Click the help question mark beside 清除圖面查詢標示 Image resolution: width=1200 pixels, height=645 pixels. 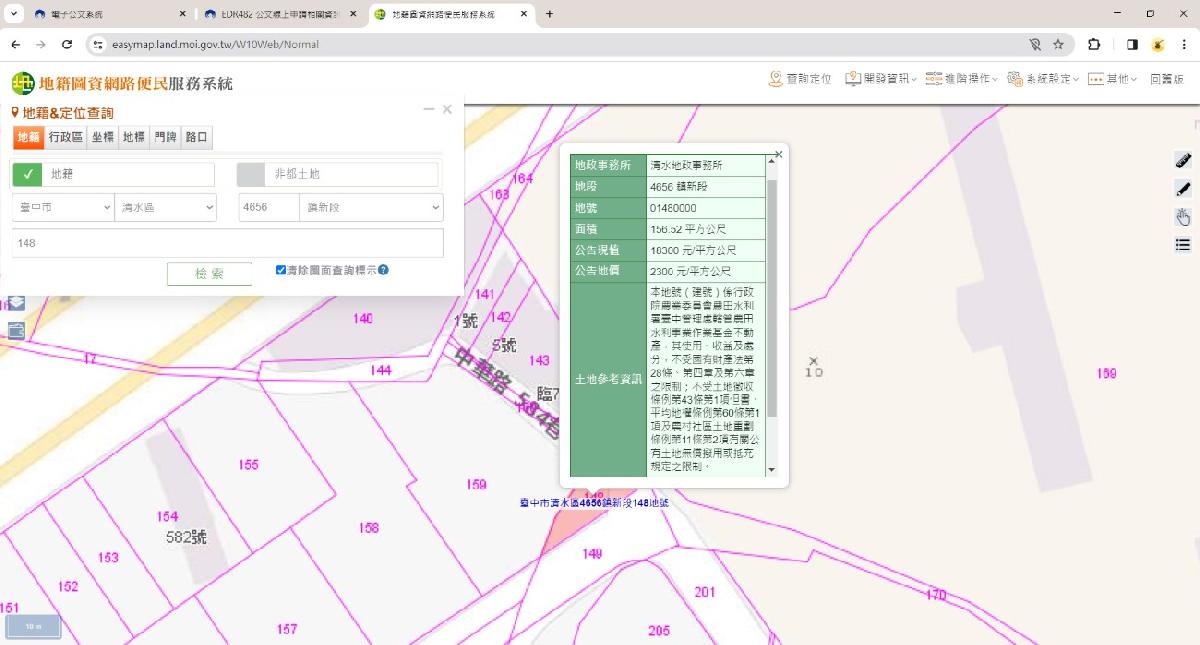[x=383, y=270]
